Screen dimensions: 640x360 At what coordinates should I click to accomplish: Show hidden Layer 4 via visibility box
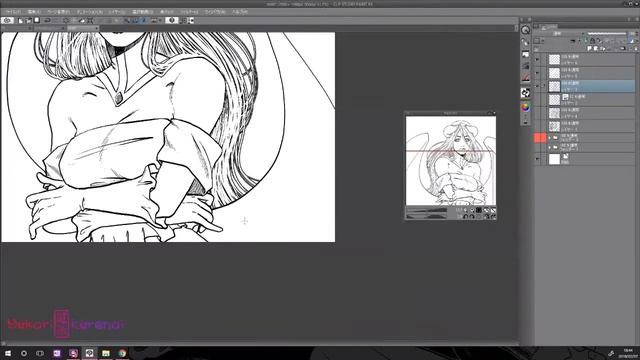[537, 113]
